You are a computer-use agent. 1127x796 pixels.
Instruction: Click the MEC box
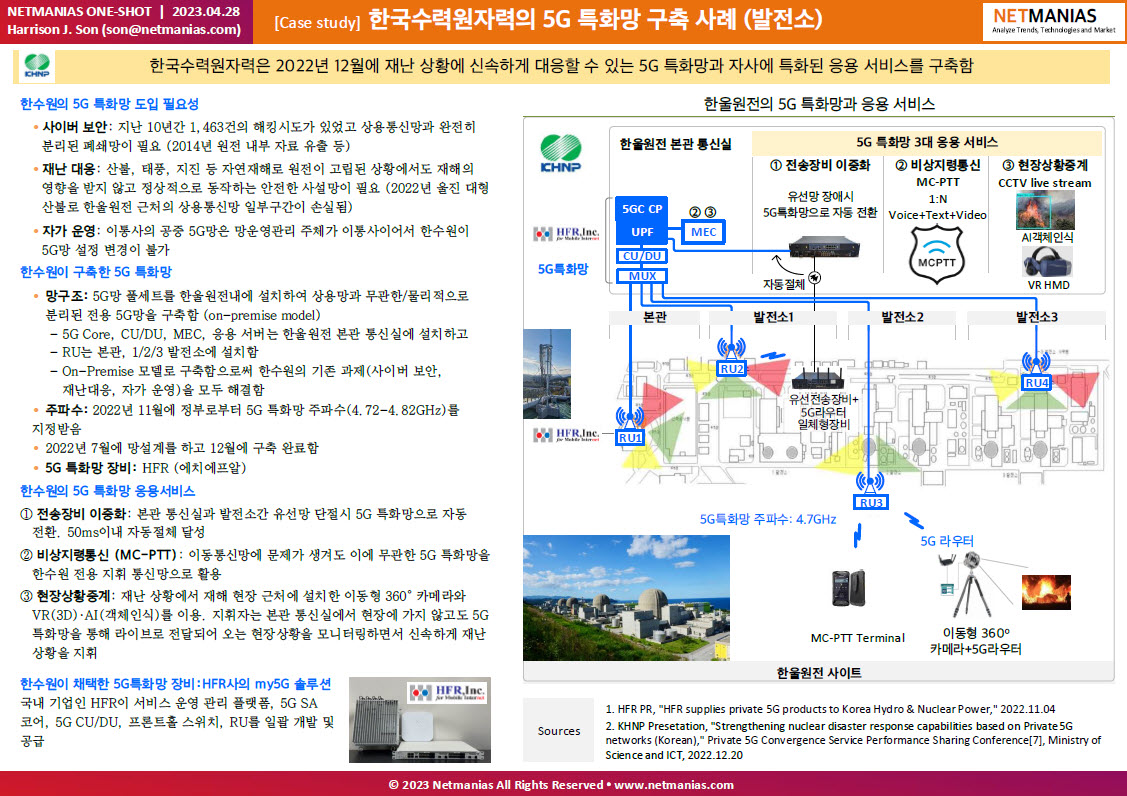(703, 232)
